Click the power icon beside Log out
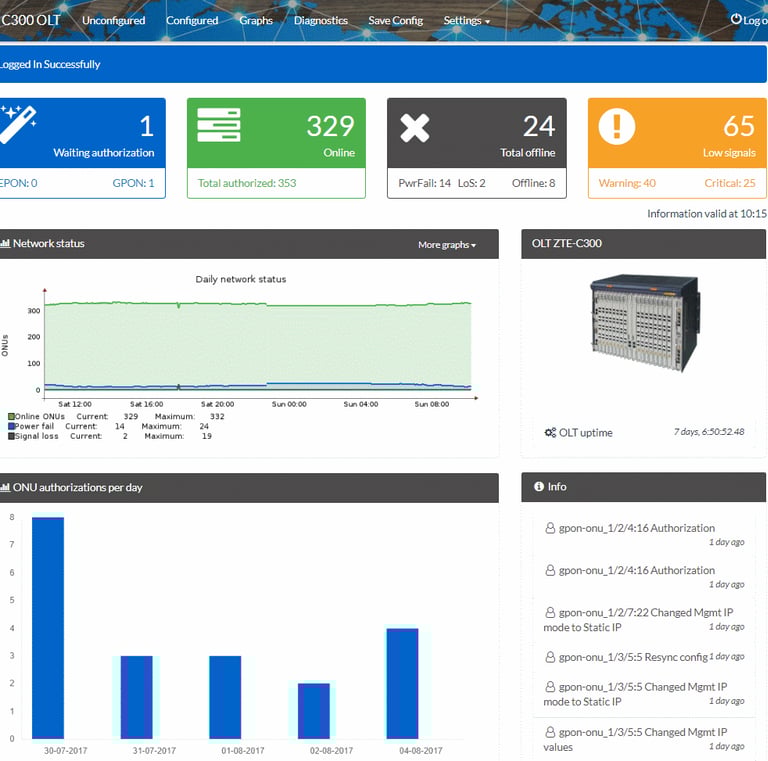 click(x=736, y=19)
